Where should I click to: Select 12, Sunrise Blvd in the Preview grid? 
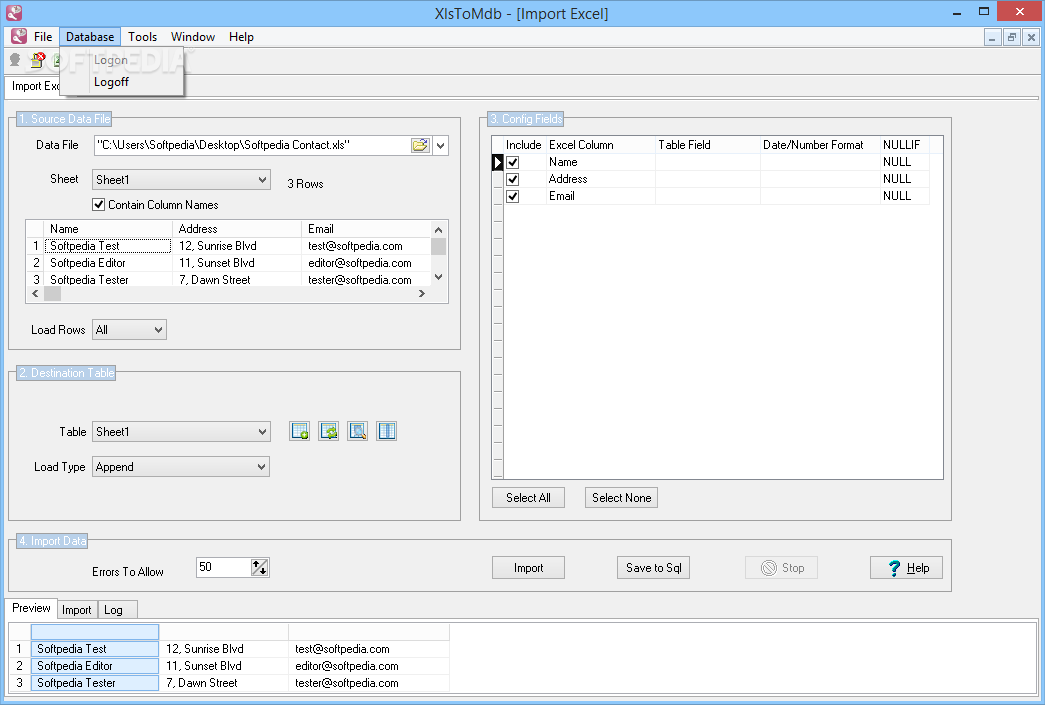pyautogui.click(x=224, y=649)
